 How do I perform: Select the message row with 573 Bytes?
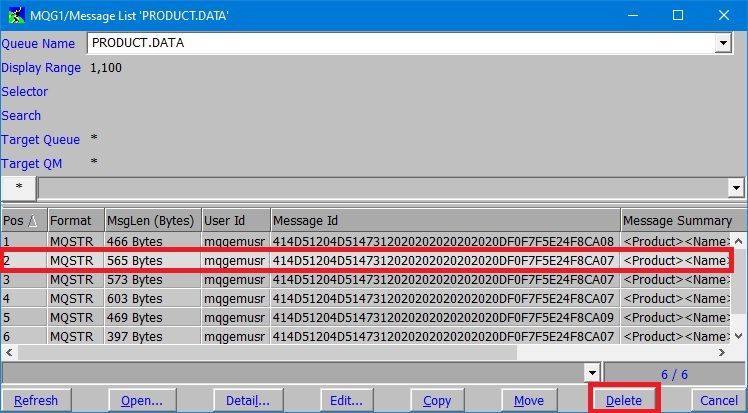(x=365, y=279)
